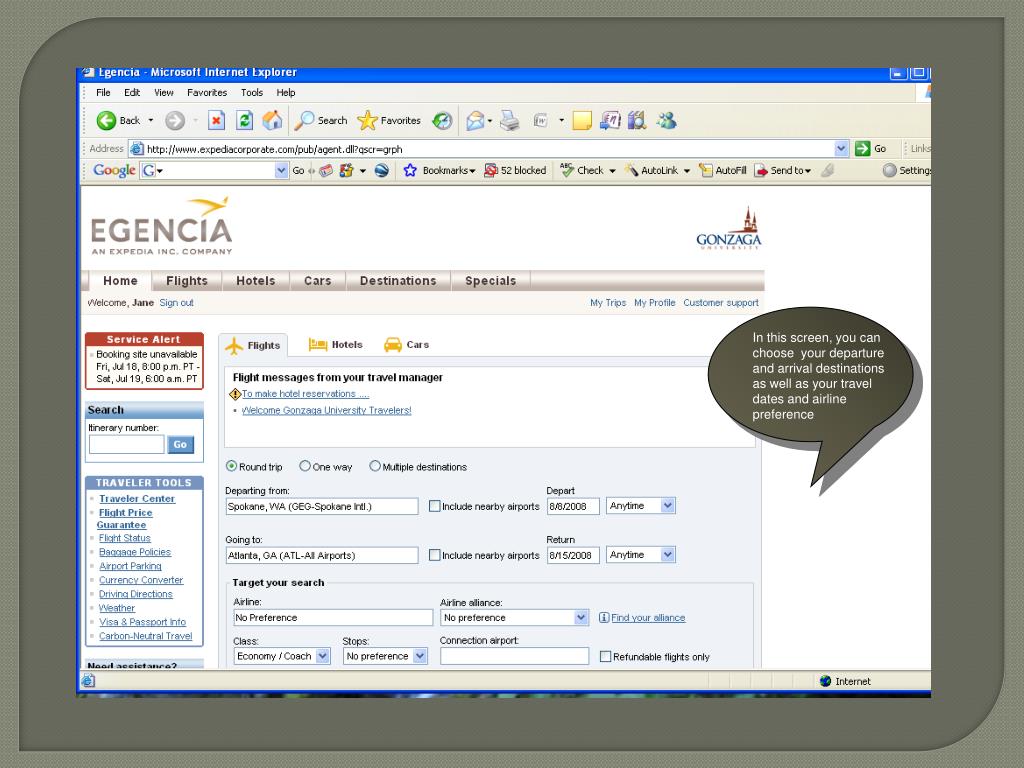This screenshot has width=1024, height=768.
Task: Click the Itinerary number Go button
Action: (x=180, y=444)
